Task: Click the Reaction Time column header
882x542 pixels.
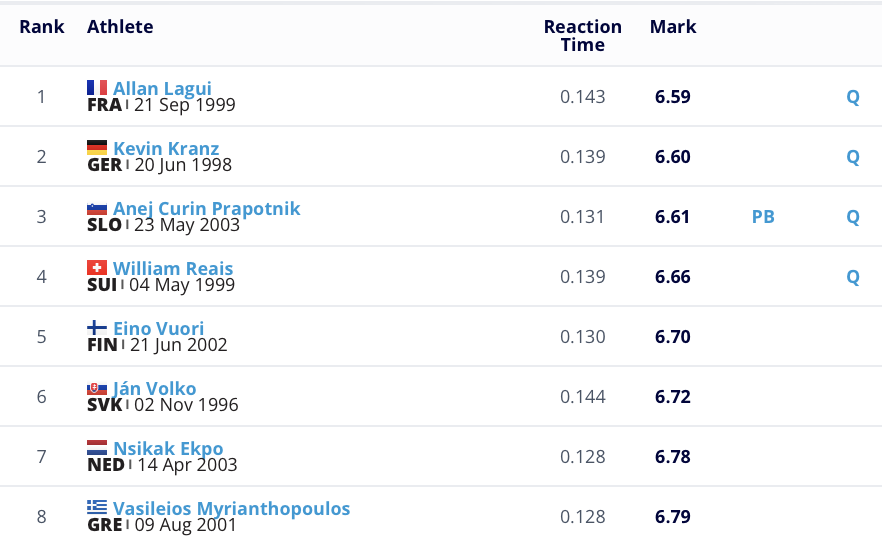Action: [583, 36]
